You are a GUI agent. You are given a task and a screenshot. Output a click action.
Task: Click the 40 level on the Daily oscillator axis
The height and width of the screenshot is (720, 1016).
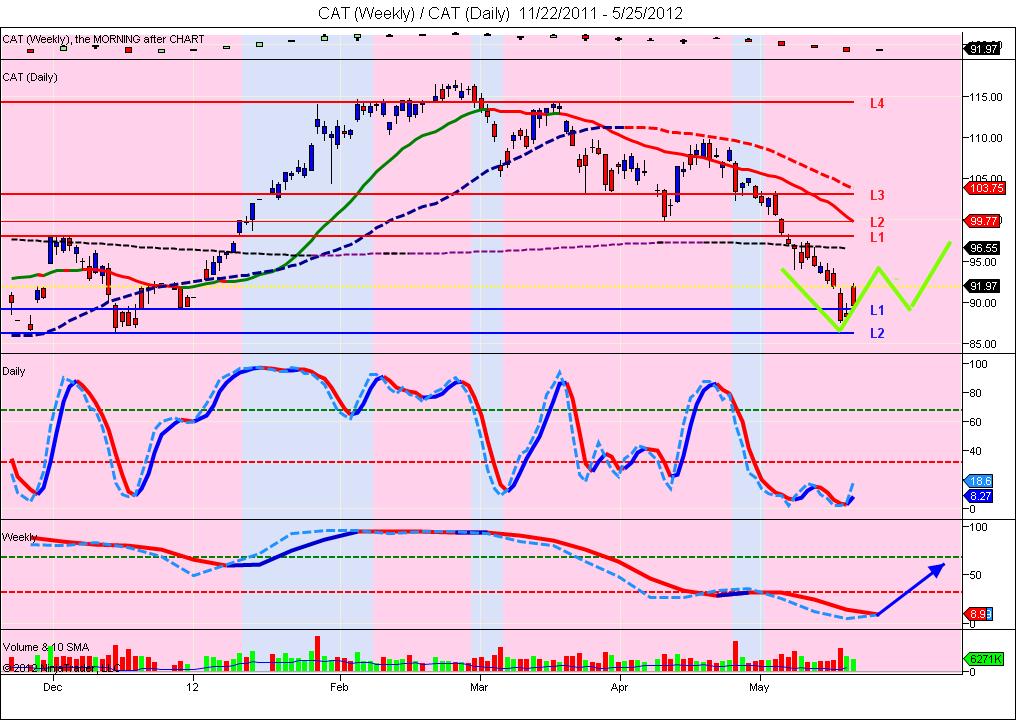pyautogui.click(x=976, y=451)
